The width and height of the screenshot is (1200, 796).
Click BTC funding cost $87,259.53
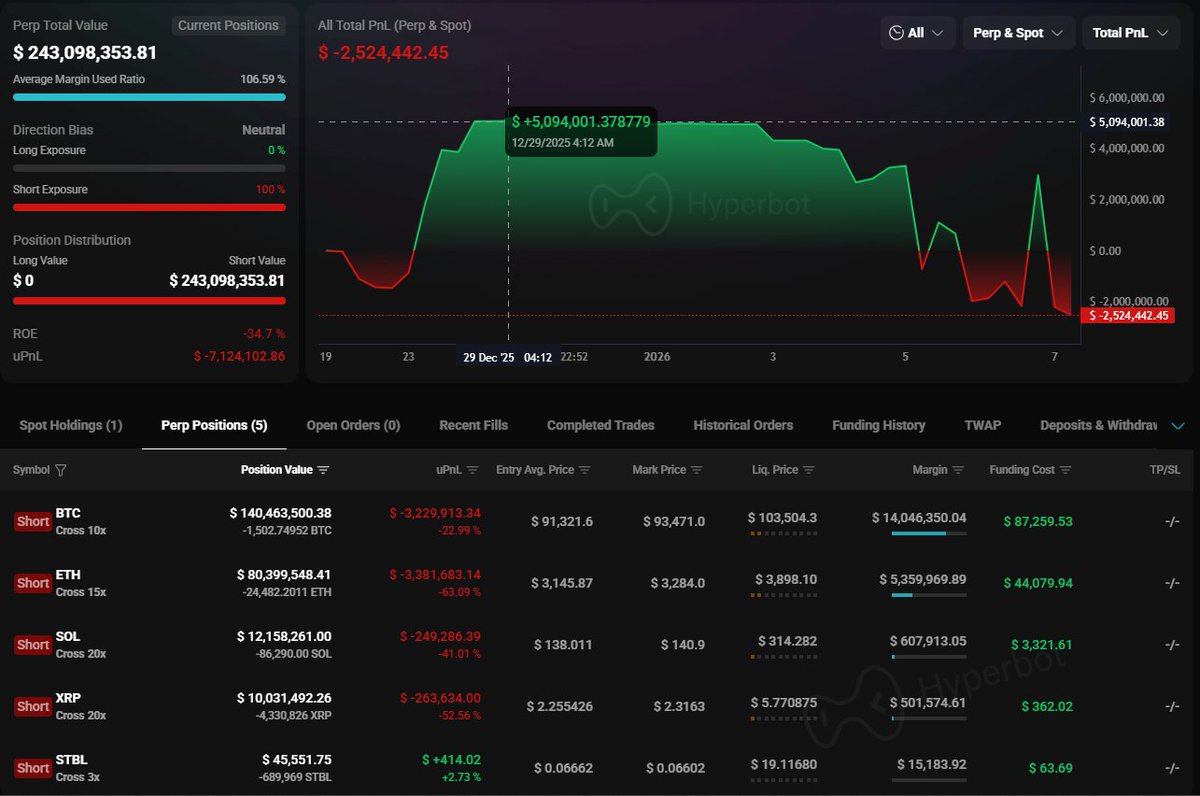1038,521
